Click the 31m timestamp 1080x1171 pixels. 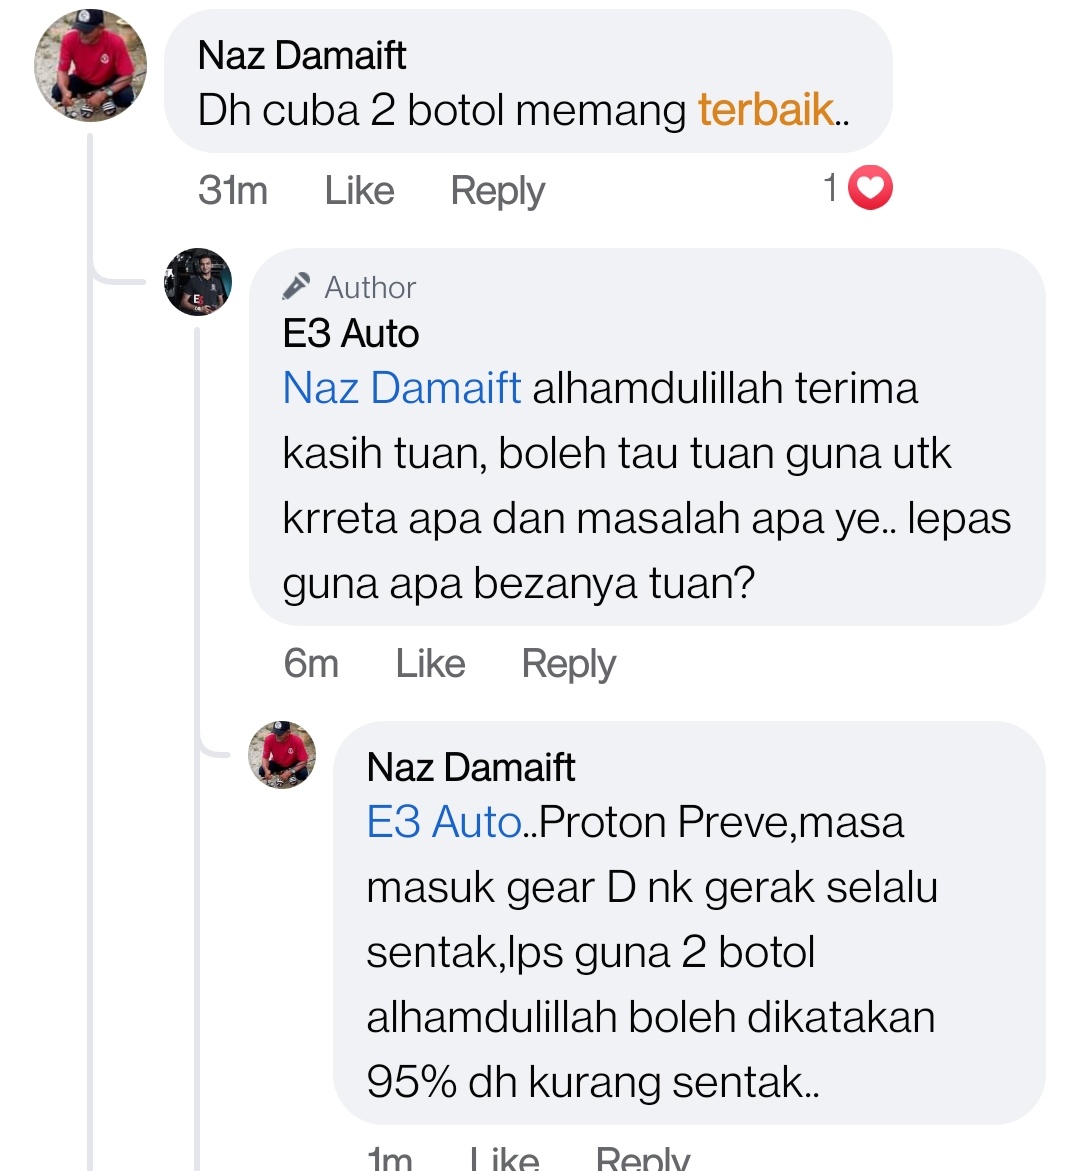click(x=232, y=190)
